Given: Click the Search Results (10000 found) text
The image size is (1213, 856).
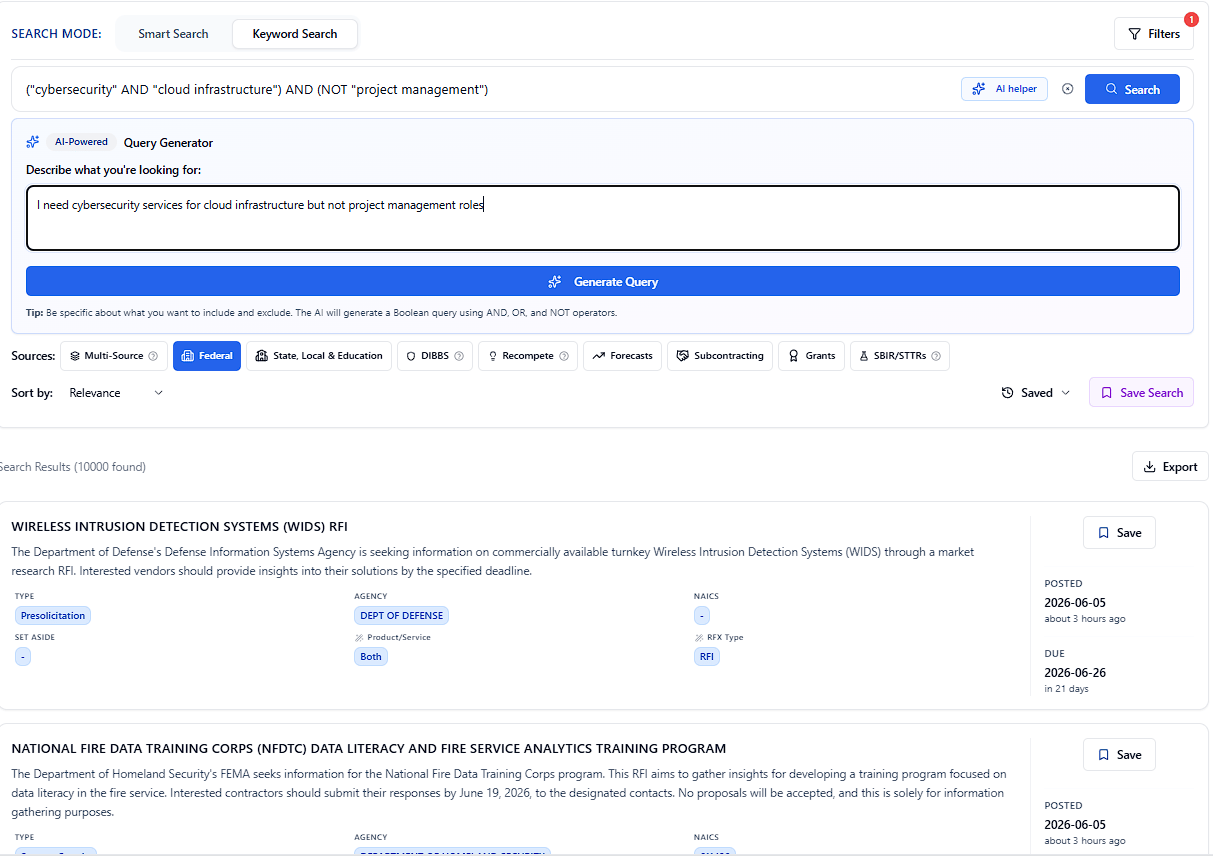Looking at the screenshot, I should coord(72,467).
